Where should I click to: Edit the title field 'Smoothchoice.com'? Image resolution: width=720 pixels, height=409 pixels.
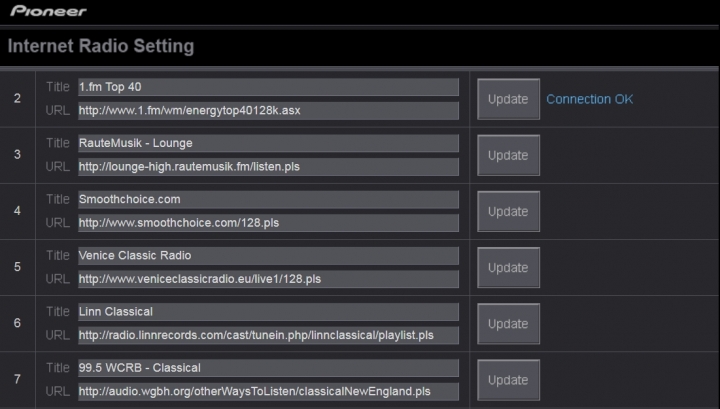pos(268,199)
